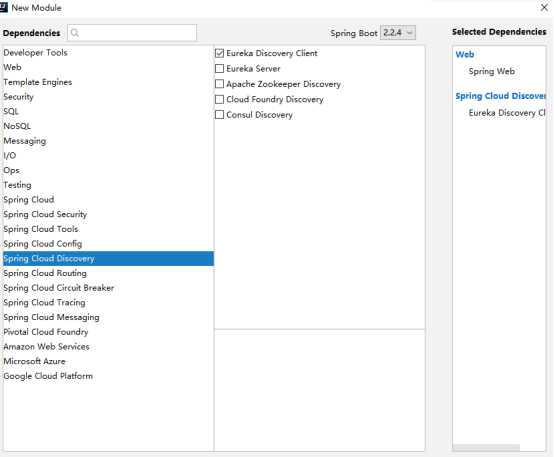Enable Apache Zookeeper Discovery checkbox
The image size is (554, 457).
[x=219, y=84]
